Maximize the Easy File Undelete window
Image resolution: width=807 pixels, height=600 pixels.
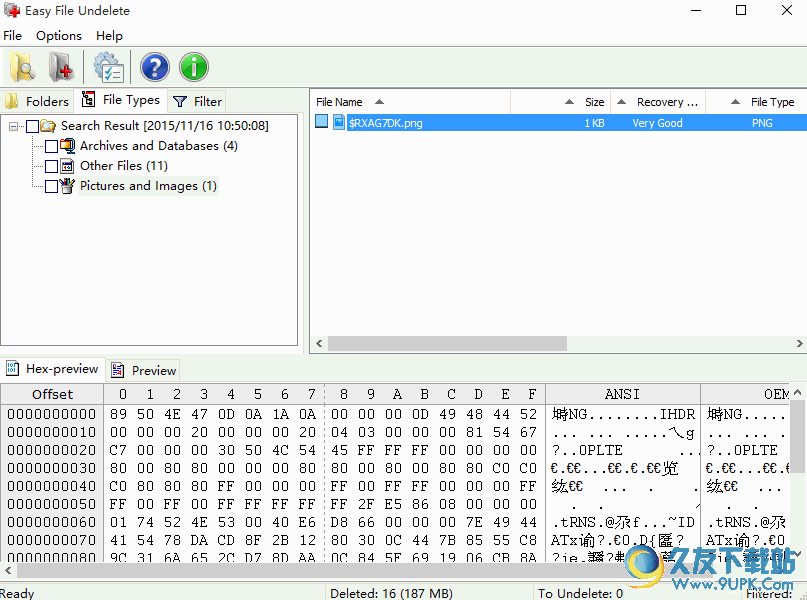pos(741,10)
